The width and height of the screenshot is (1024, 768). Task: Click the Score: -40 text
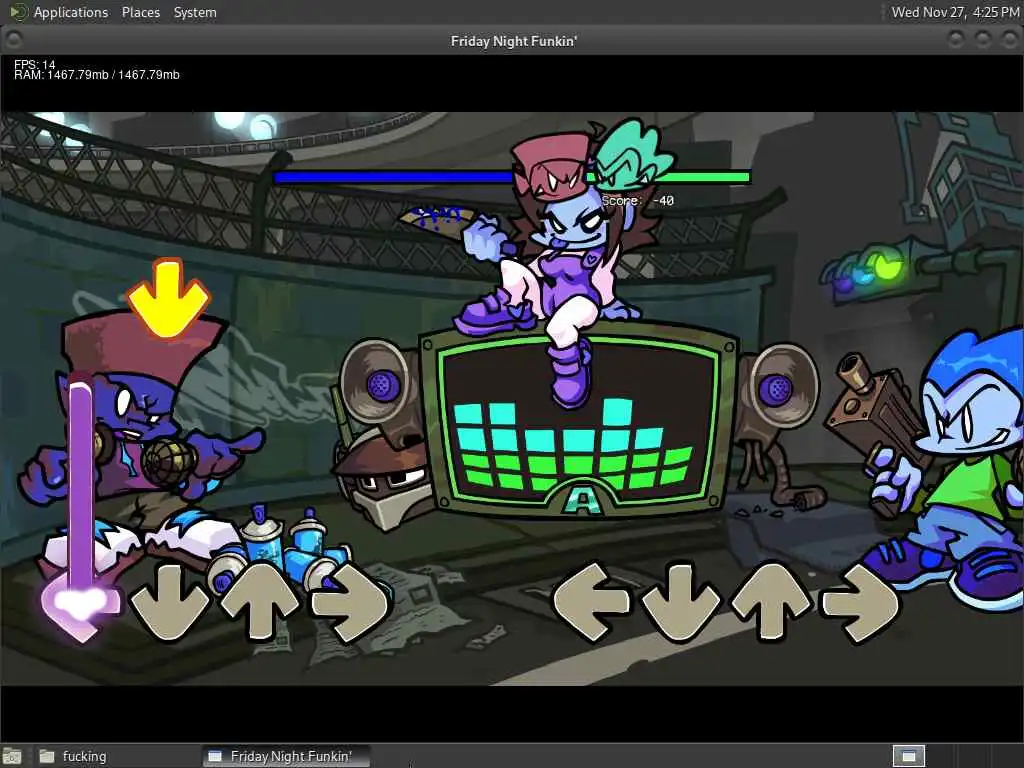(637, 200)
